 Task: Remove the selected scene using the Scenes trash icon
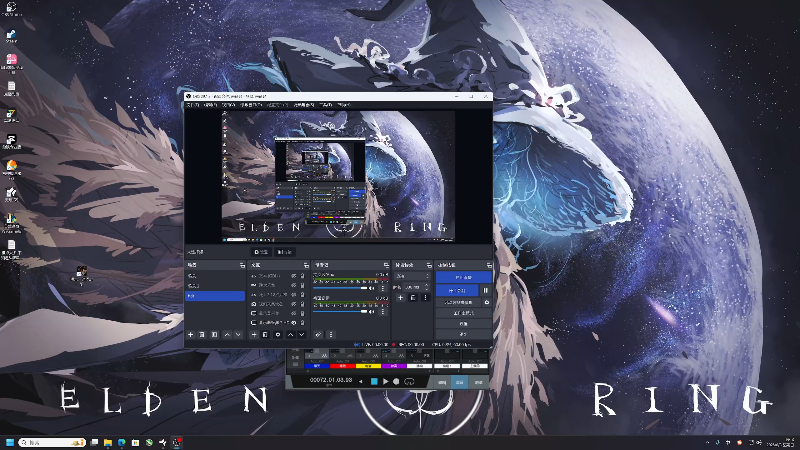(202, 335)
